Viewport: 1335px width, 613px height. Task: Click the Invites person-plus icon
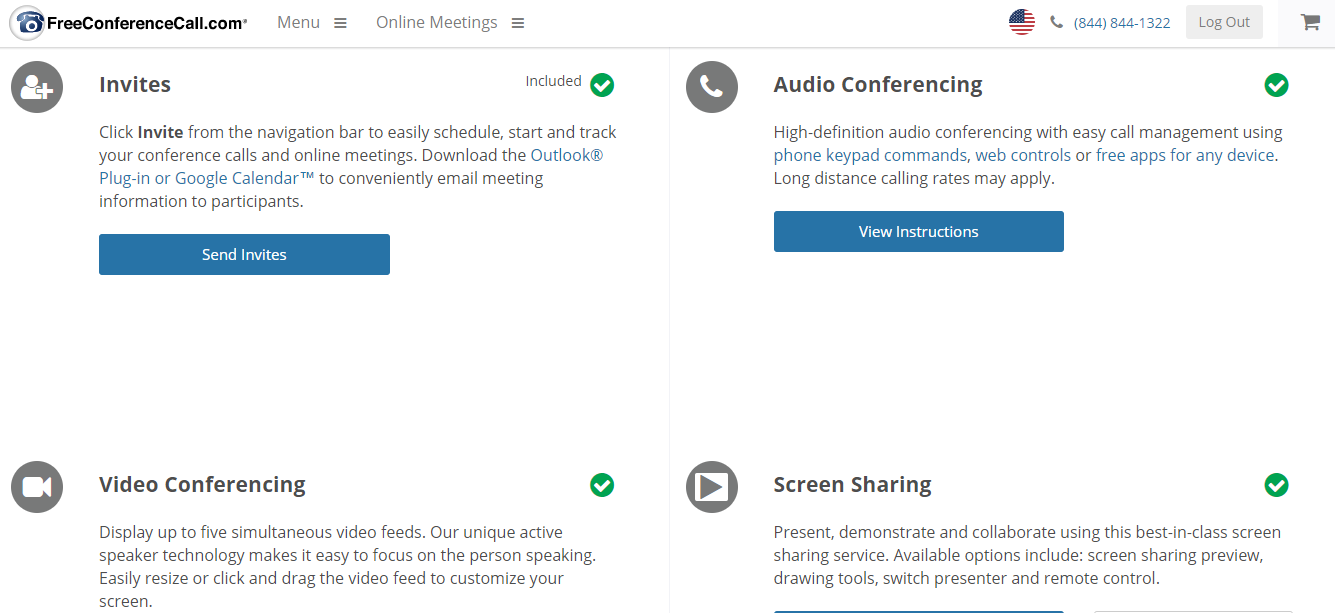coord(37,87)
